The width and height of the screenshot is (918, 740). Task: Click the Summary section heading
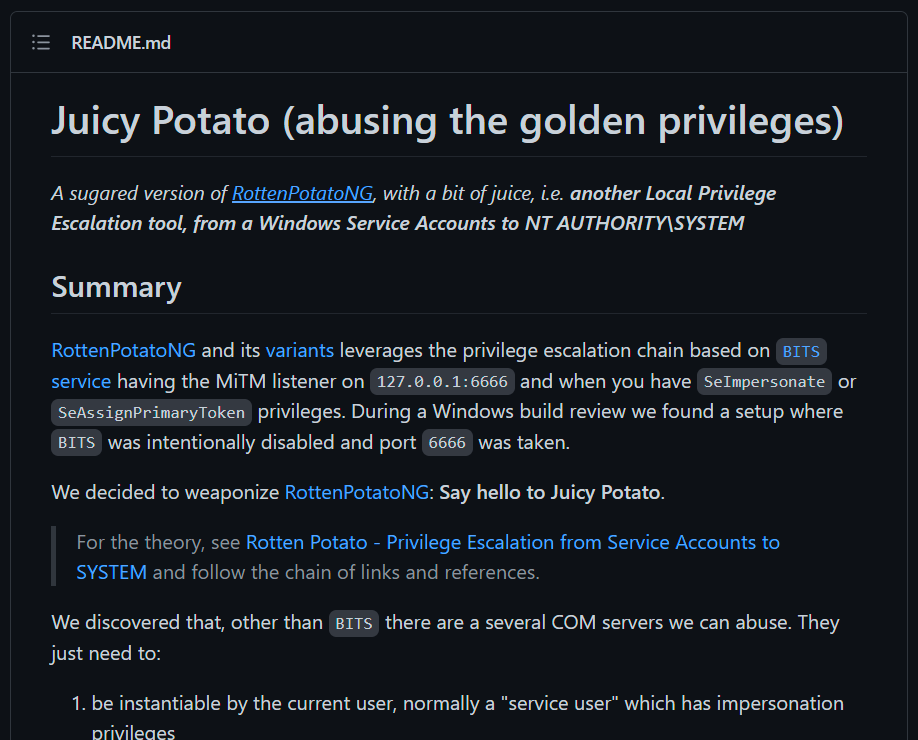pyautogui.click(x=117, y=287)
